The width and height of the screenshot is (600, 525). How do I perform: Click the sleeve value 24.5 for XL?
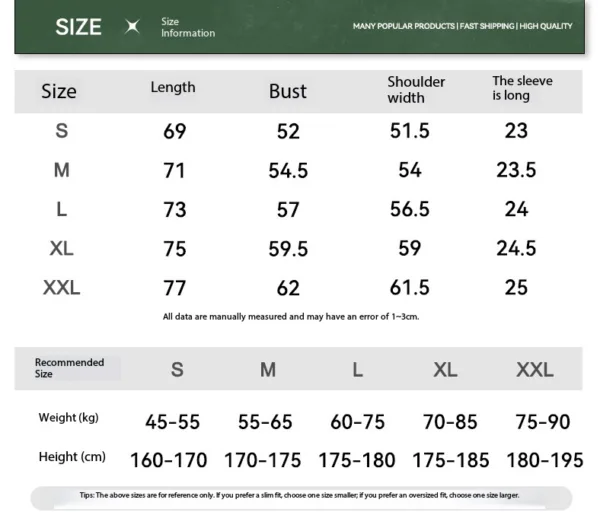coord(516,249)
